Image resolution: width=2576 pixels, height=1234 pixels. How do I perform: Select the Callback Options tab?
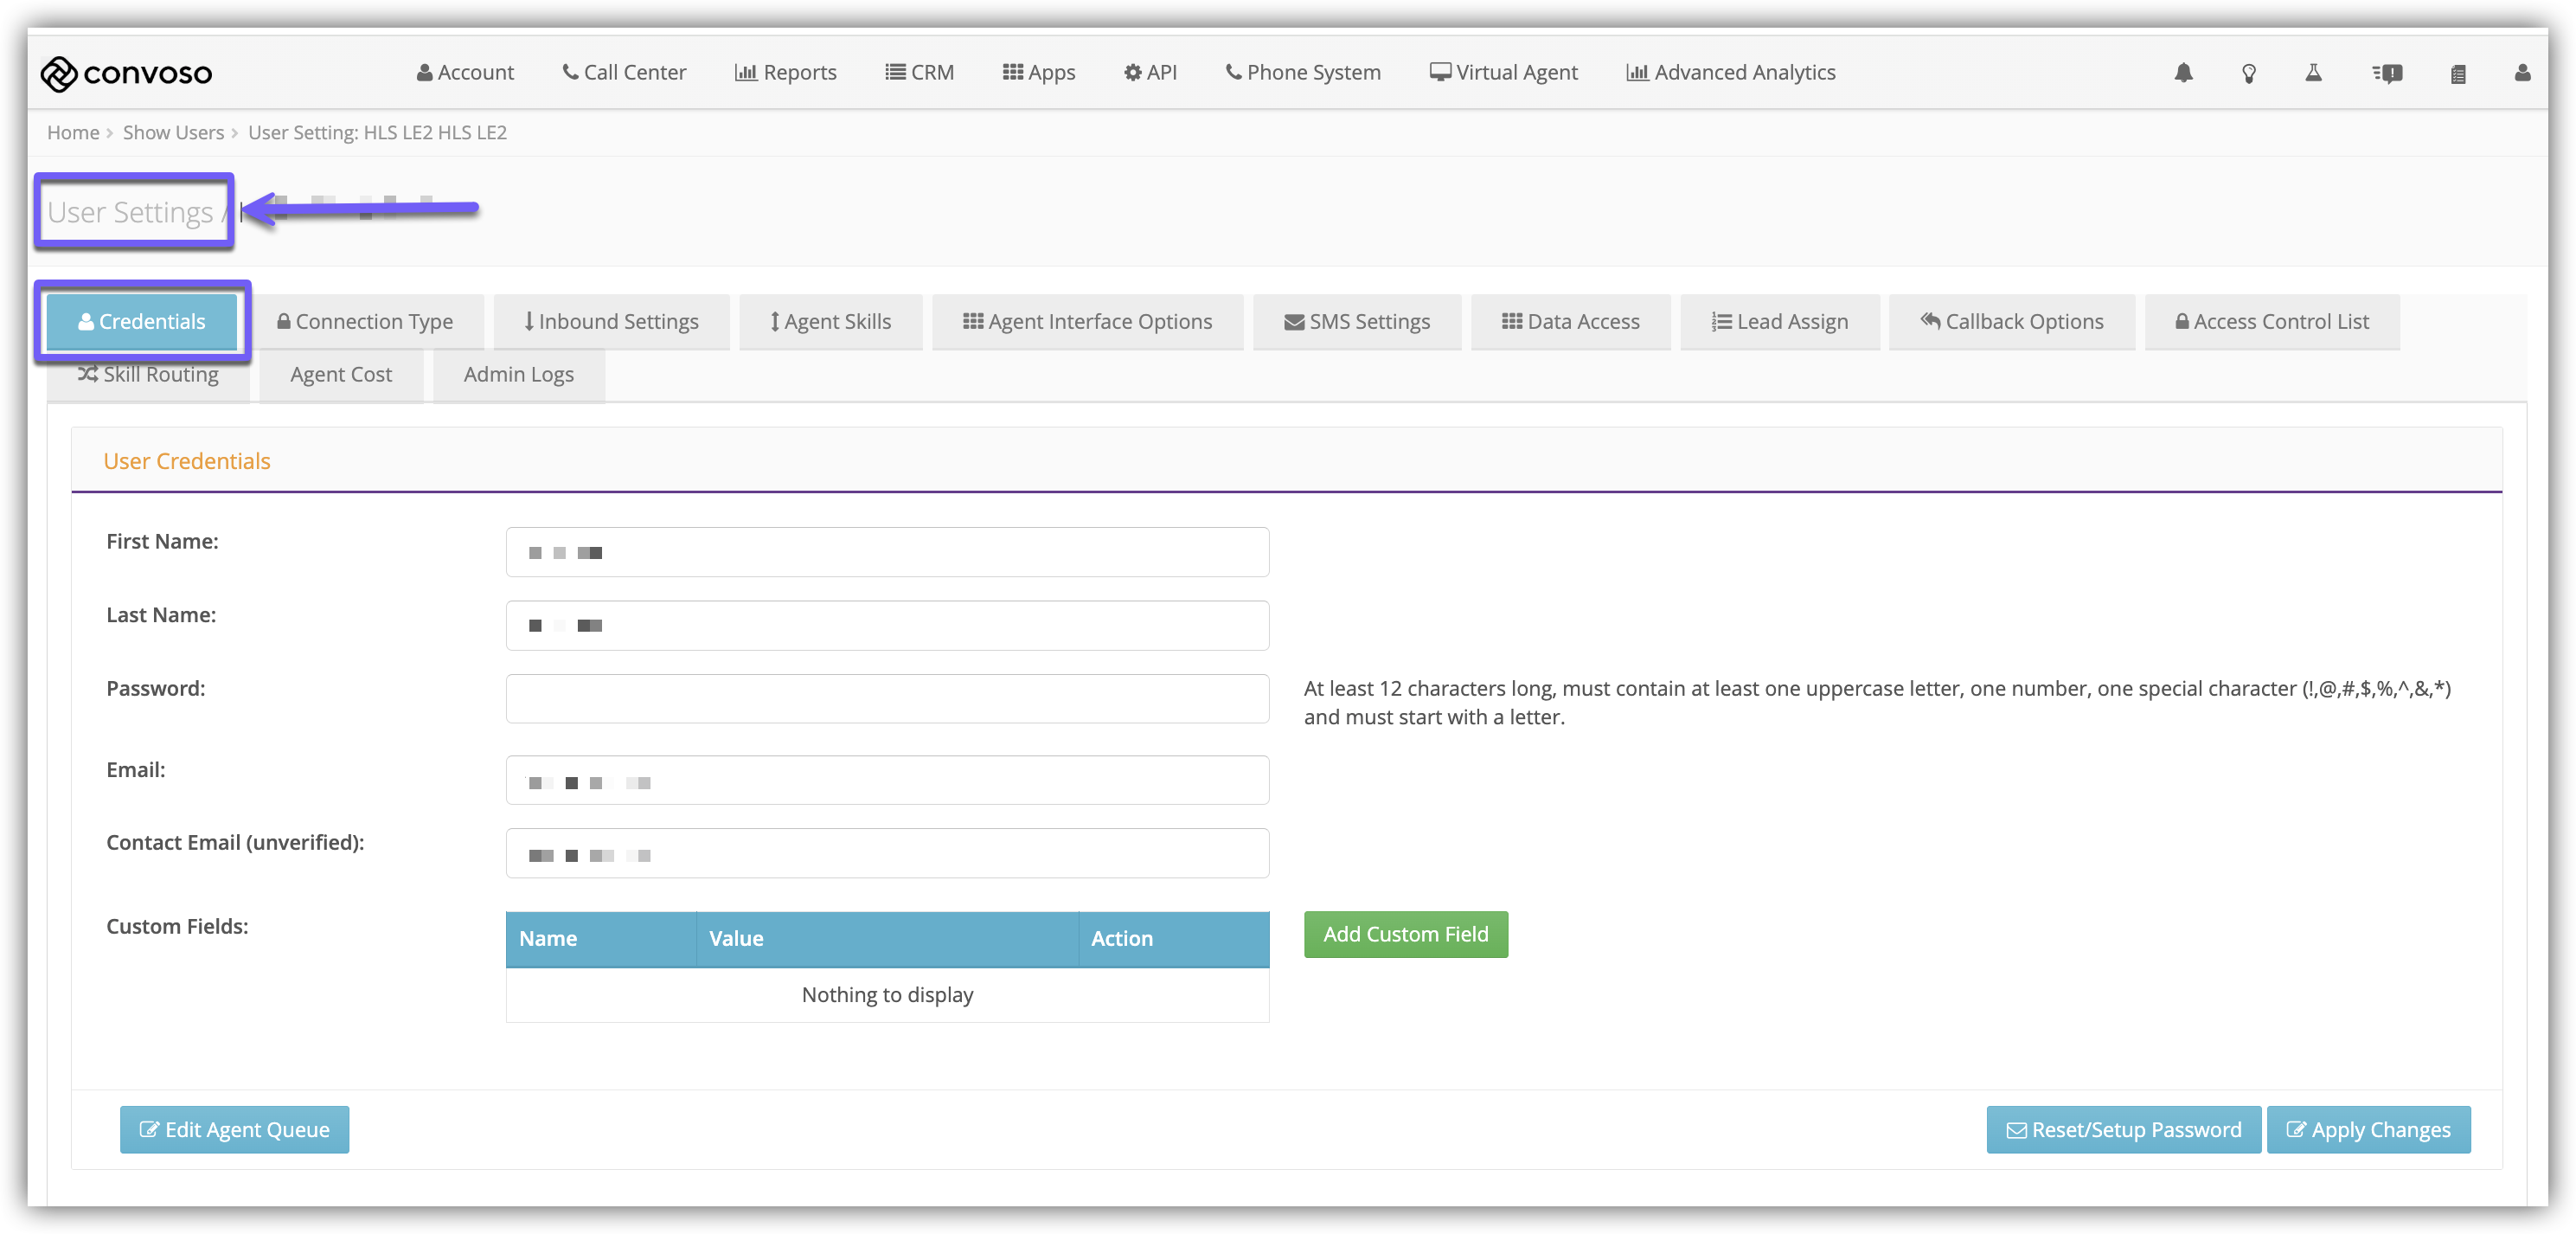[x=2011, y=322]
